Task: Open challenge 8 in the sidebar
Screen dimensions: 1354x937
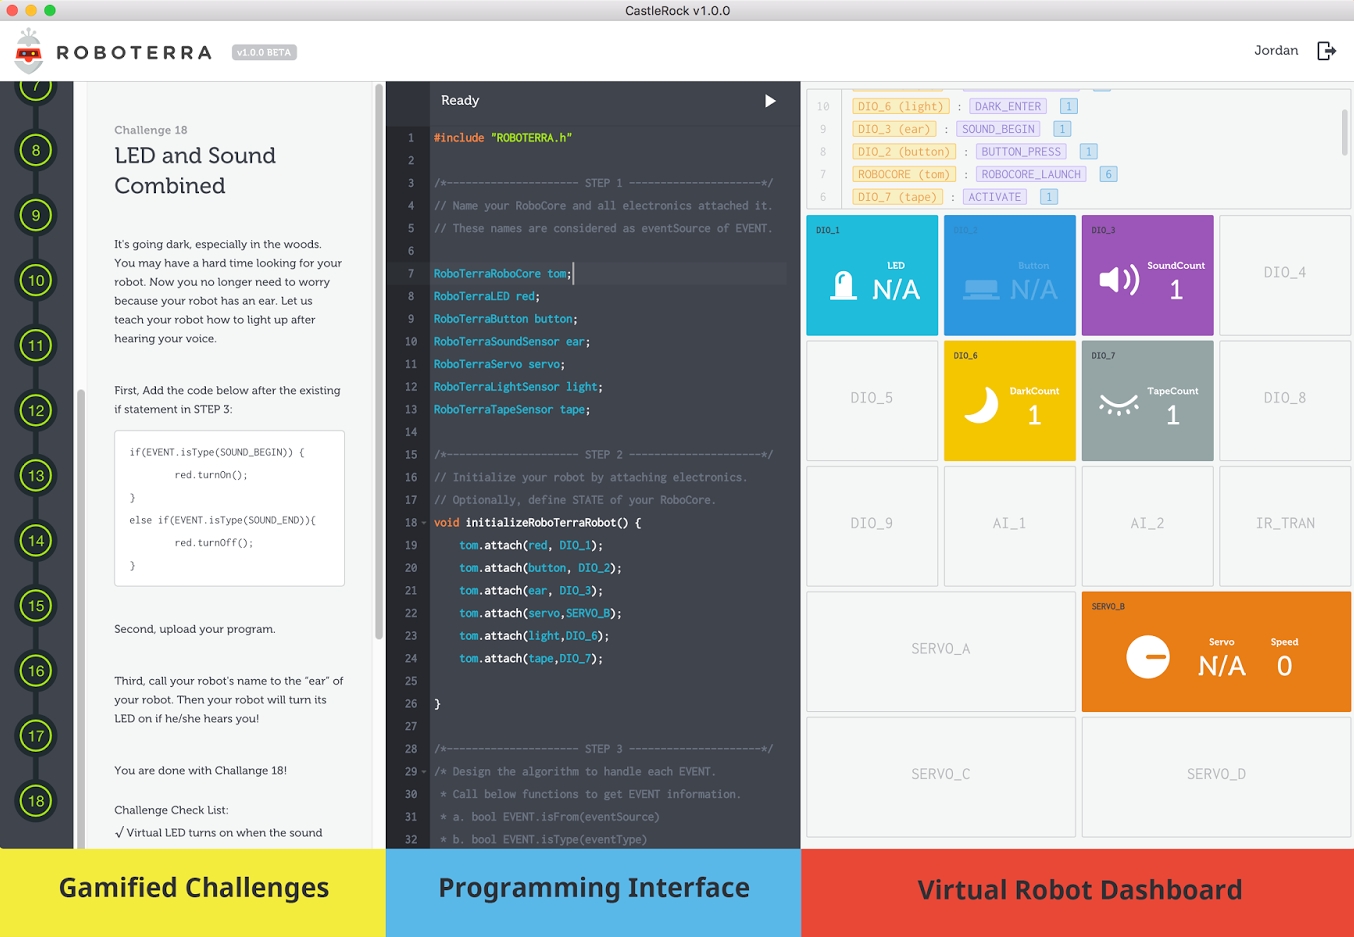Action: [x=36, y=151]
